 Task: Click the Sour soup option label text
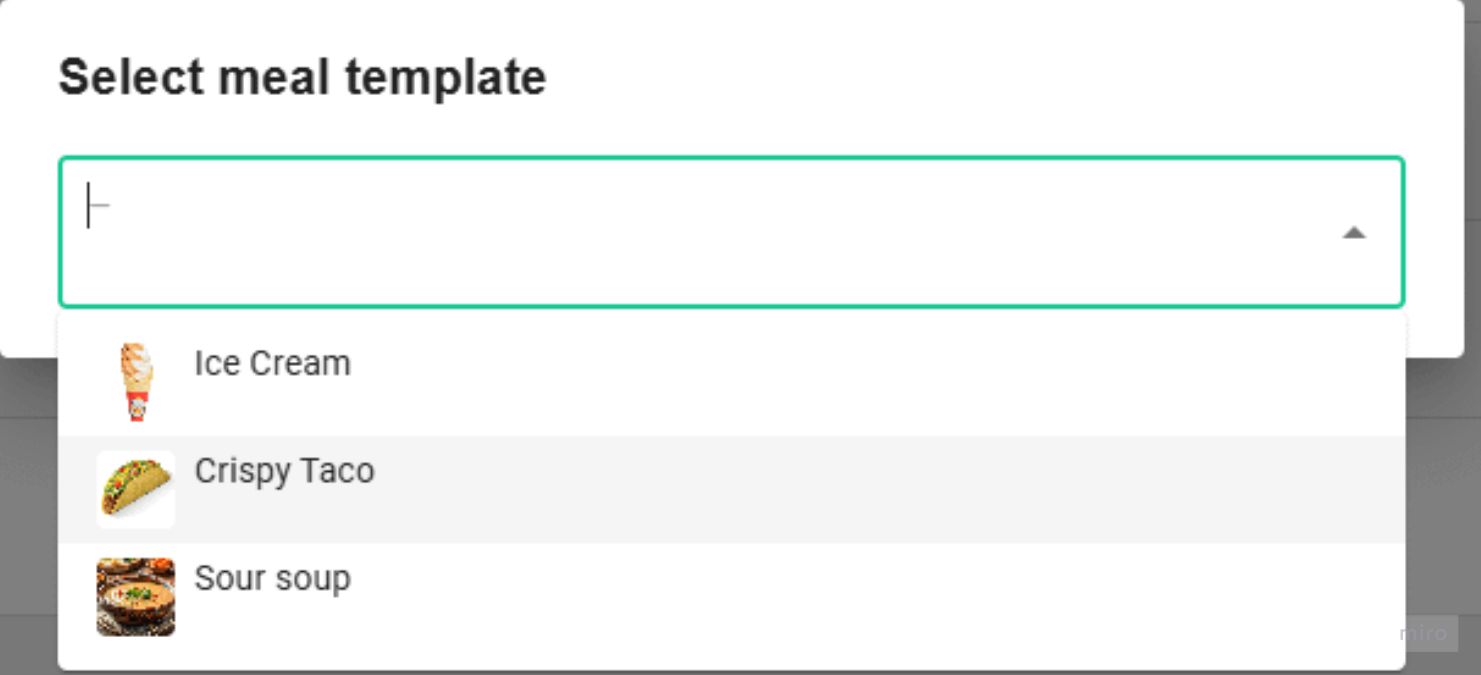[x=272, y=578]
